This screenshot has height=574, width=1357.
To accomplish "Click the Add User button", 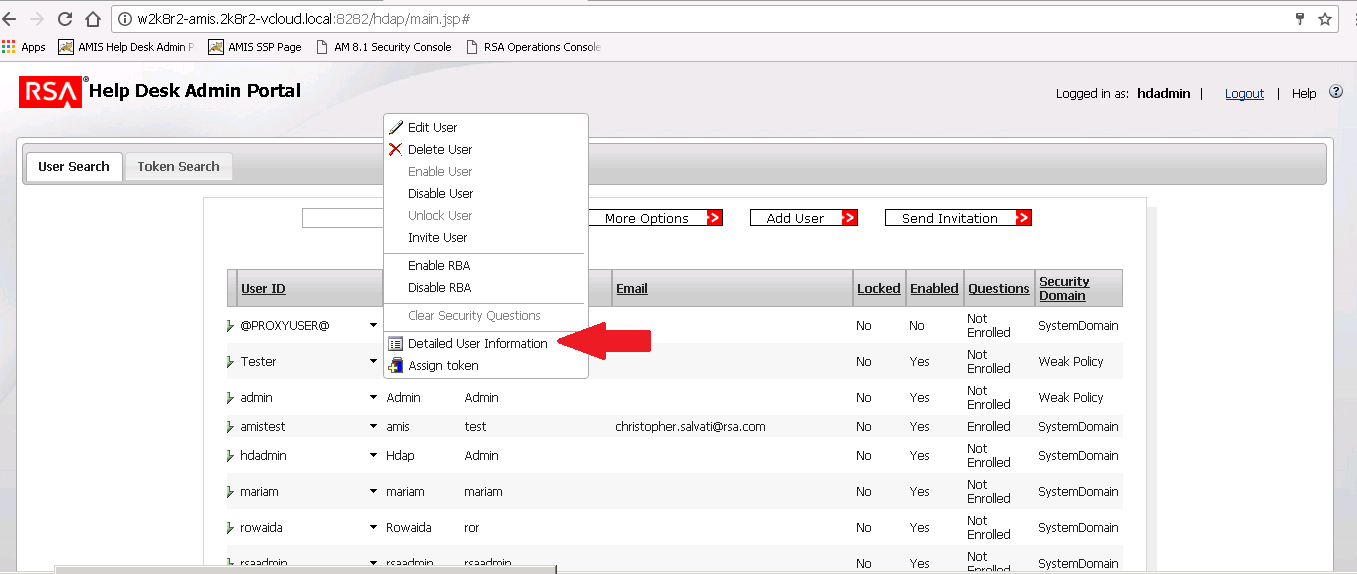I will click(804, 218).
